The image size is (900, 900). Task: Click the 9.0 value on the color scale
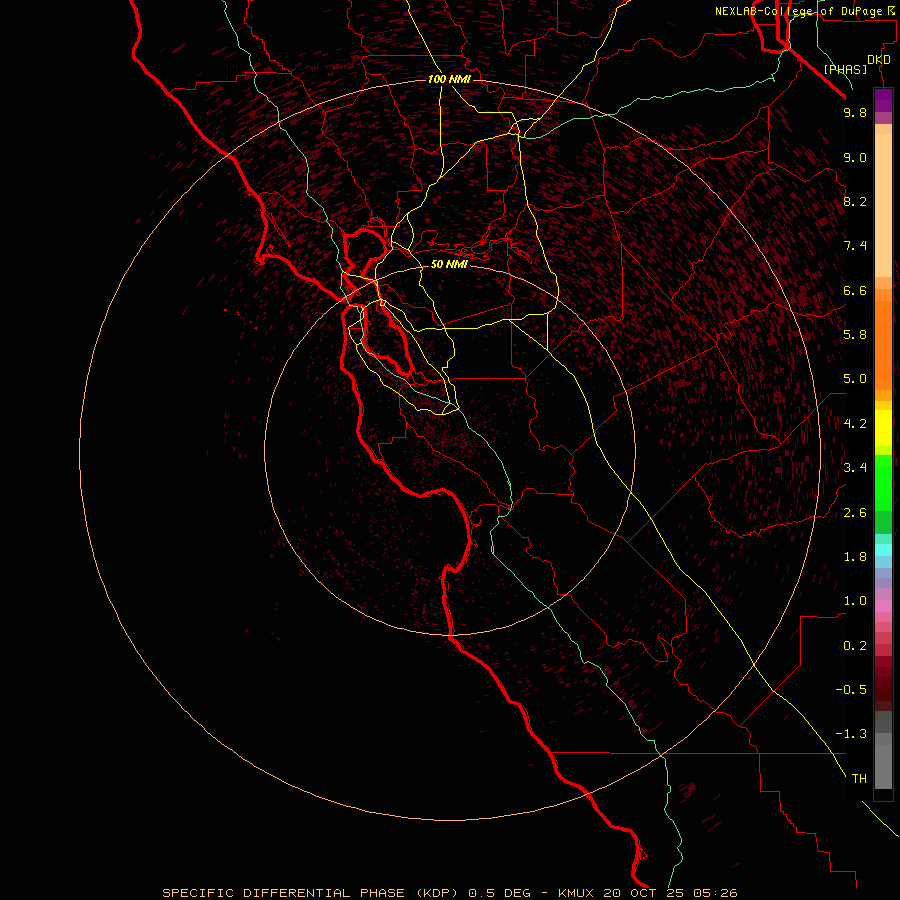(x=855, y=157)
